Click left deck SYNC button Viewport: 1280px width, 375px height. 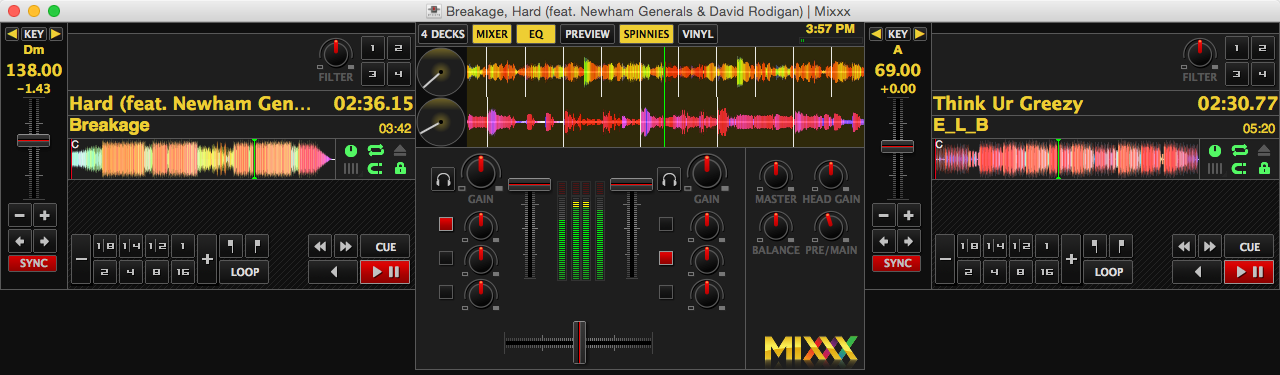[33, 263]
